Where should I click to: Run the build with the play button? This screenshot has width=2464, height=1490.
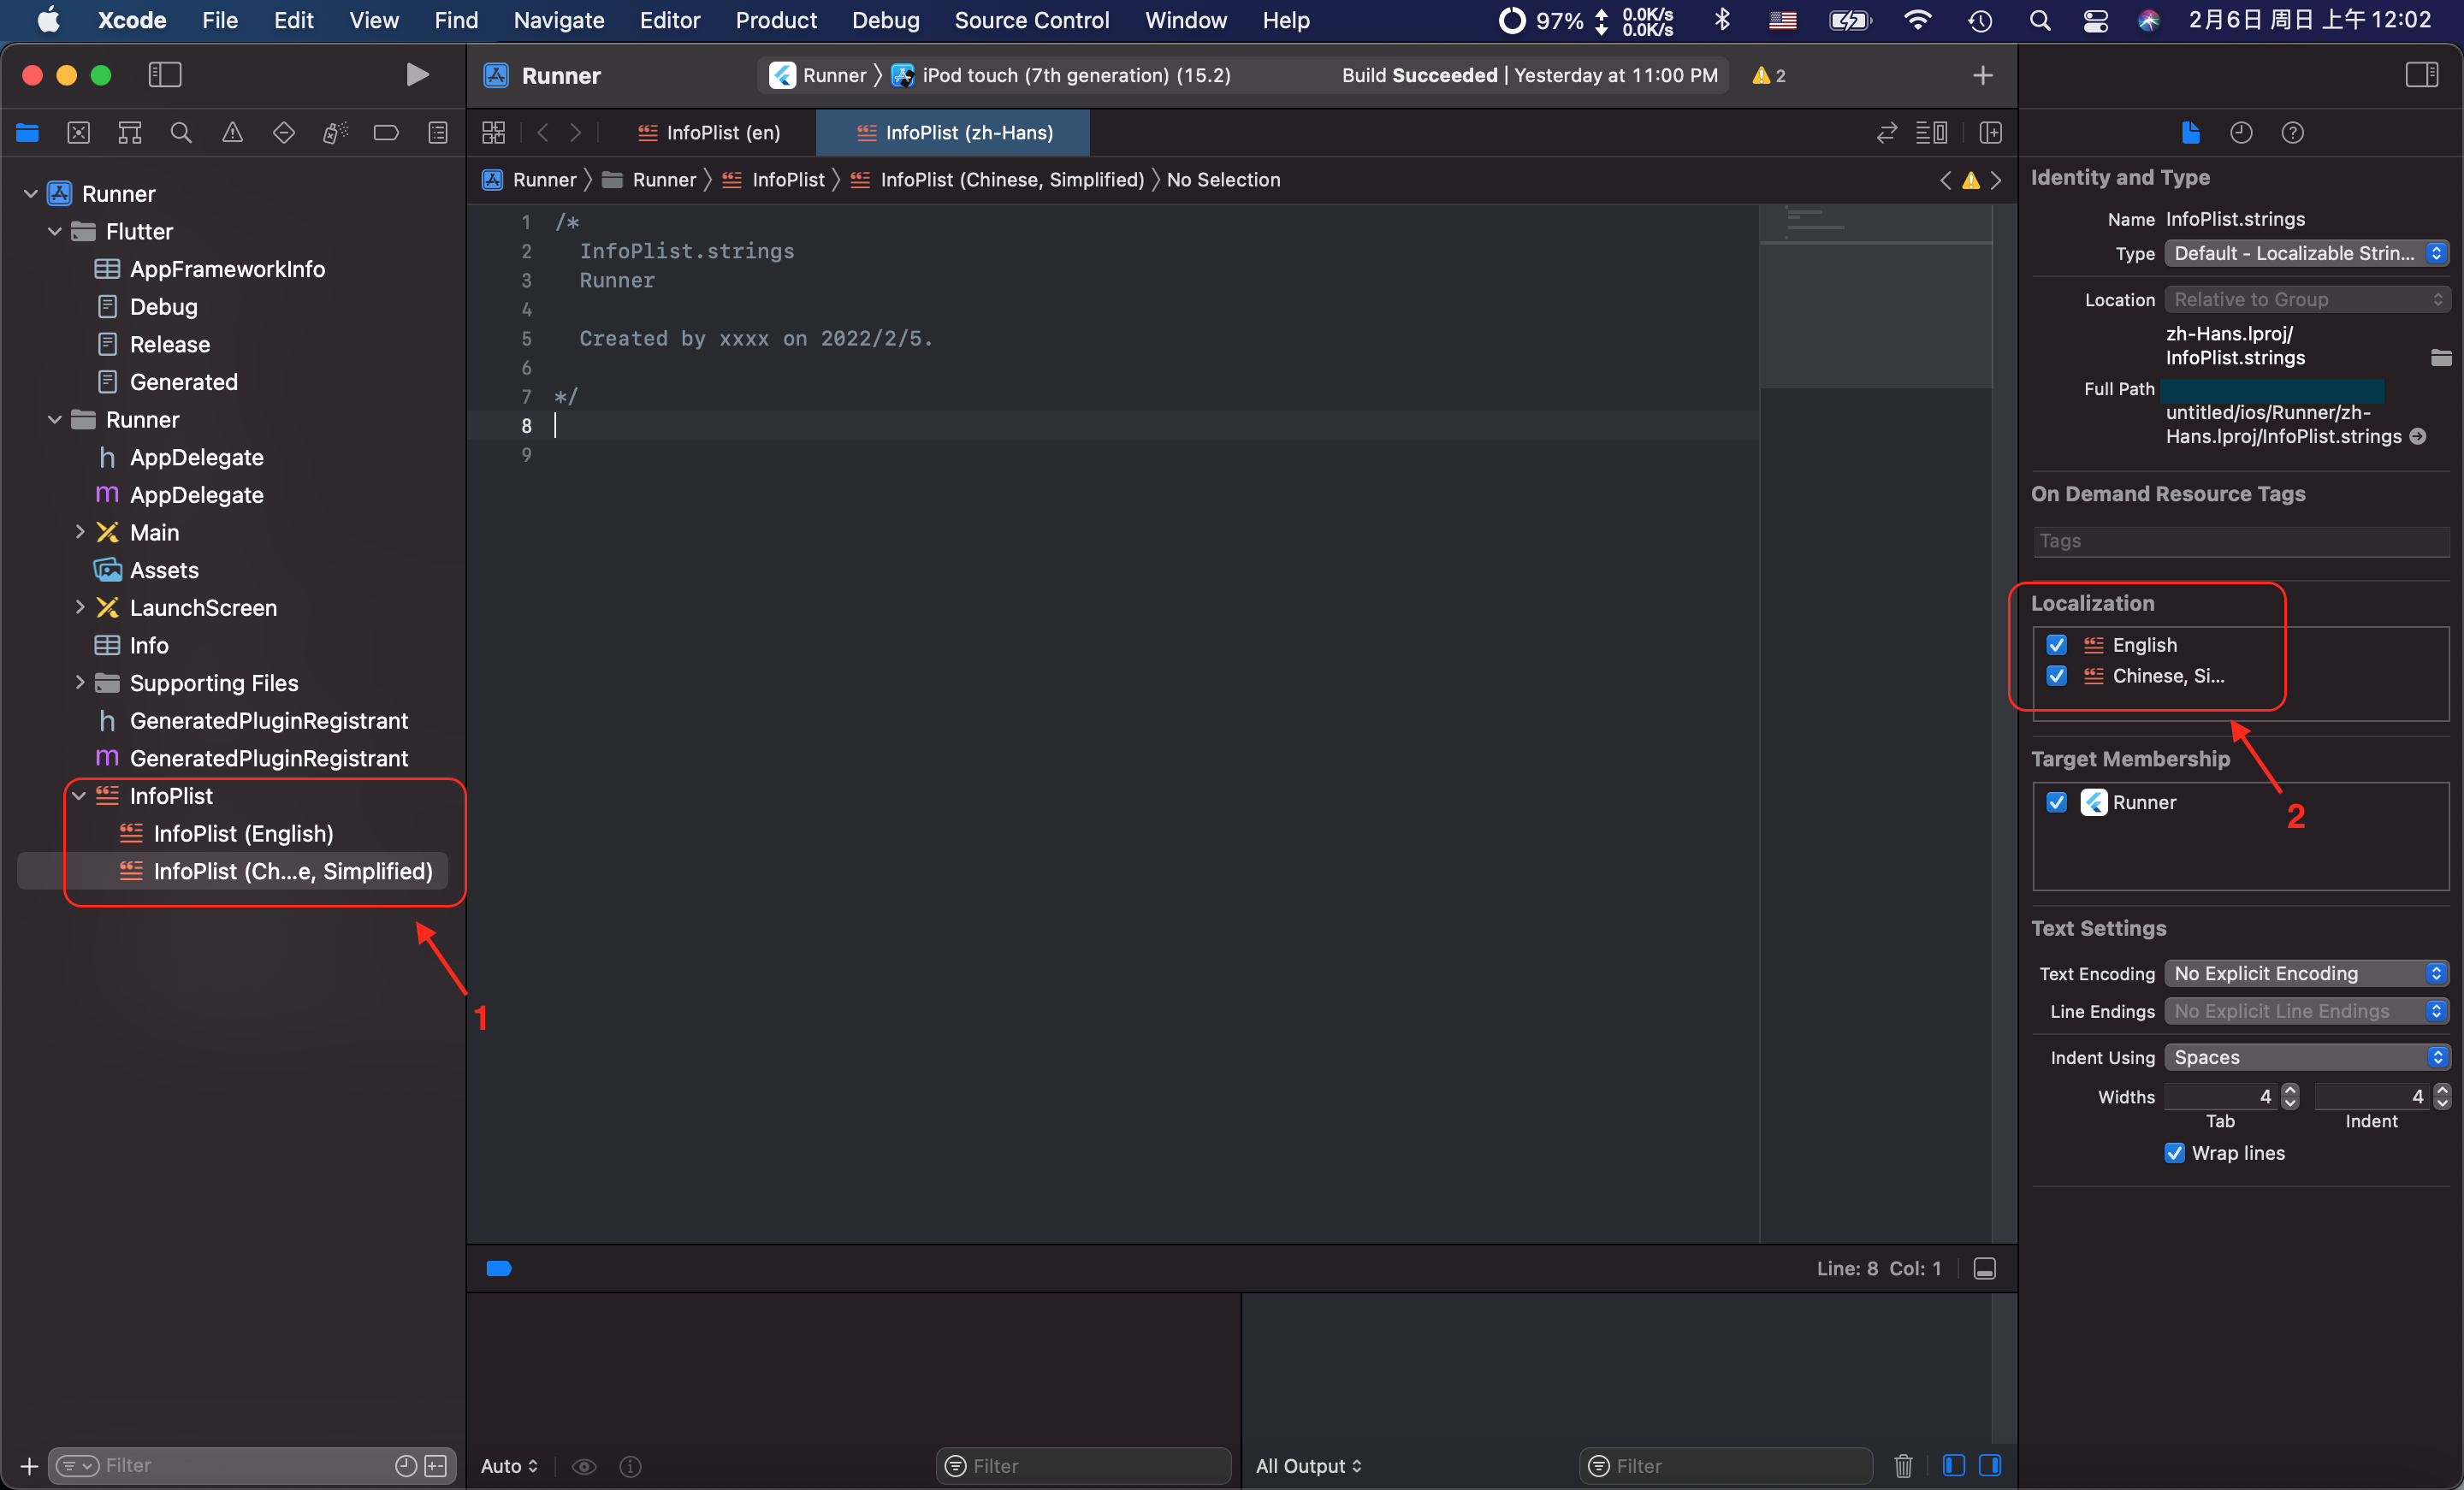point(417,75)
